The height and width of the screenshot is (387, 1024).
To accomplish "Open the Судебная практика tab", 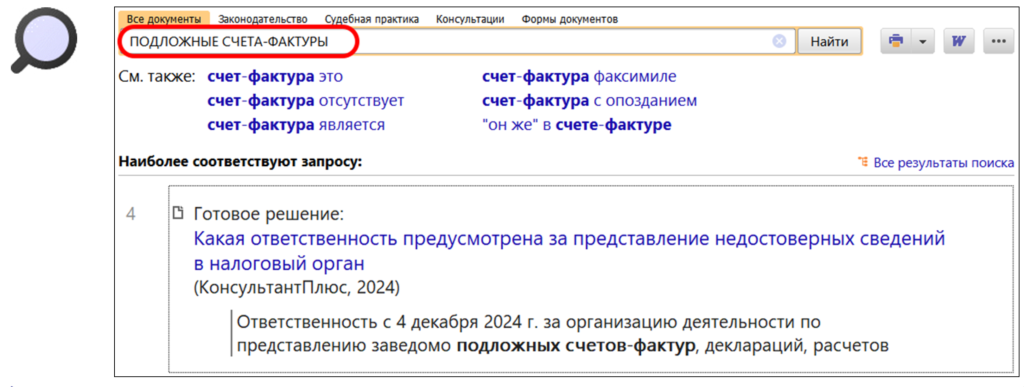I will (371, 19).
